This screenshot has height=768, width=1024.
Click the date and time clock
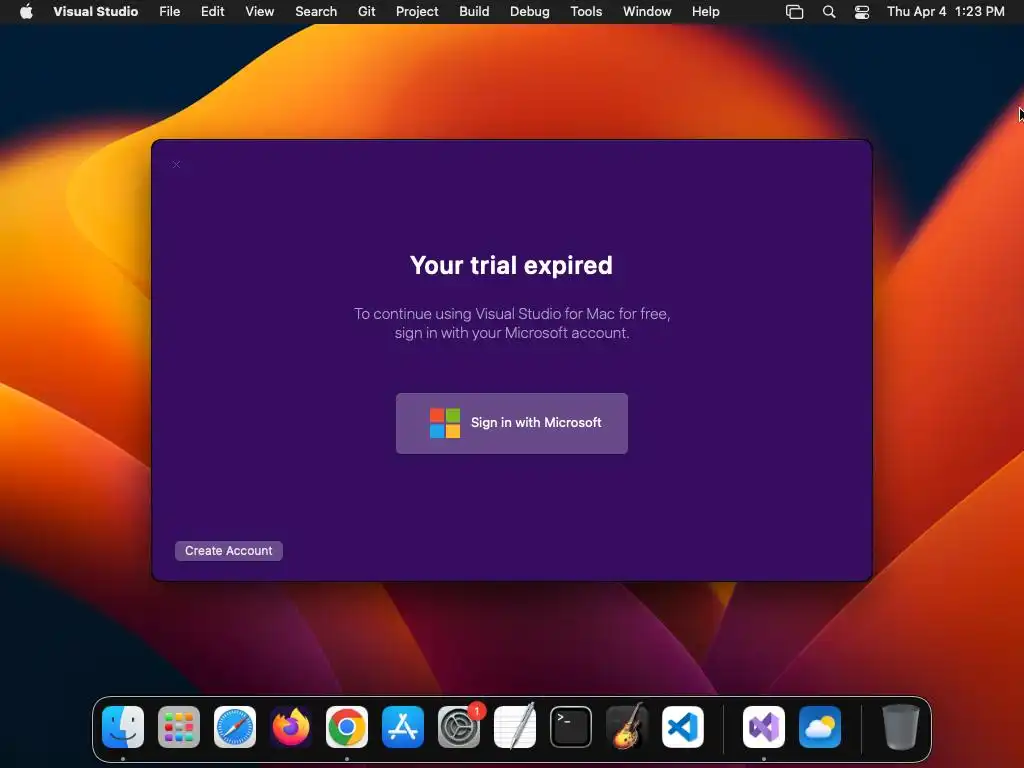(946, 12)
